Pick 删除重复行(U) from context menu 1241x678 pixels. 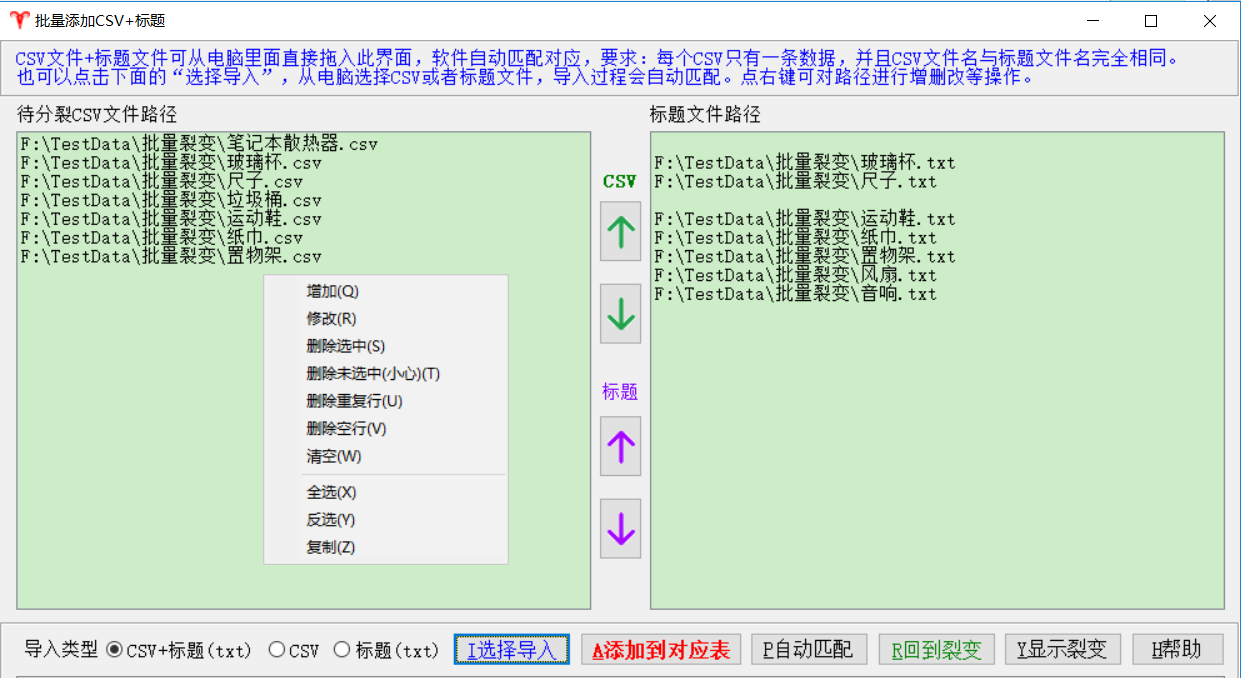tap(354, 401)
